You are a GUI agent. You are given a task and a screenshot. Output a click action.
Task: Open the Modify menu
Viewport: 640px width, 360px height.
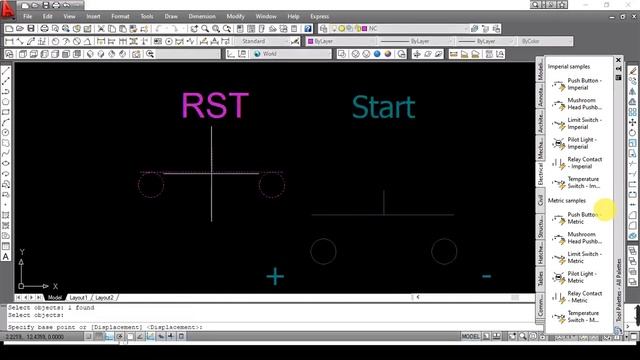click(236, 16)
